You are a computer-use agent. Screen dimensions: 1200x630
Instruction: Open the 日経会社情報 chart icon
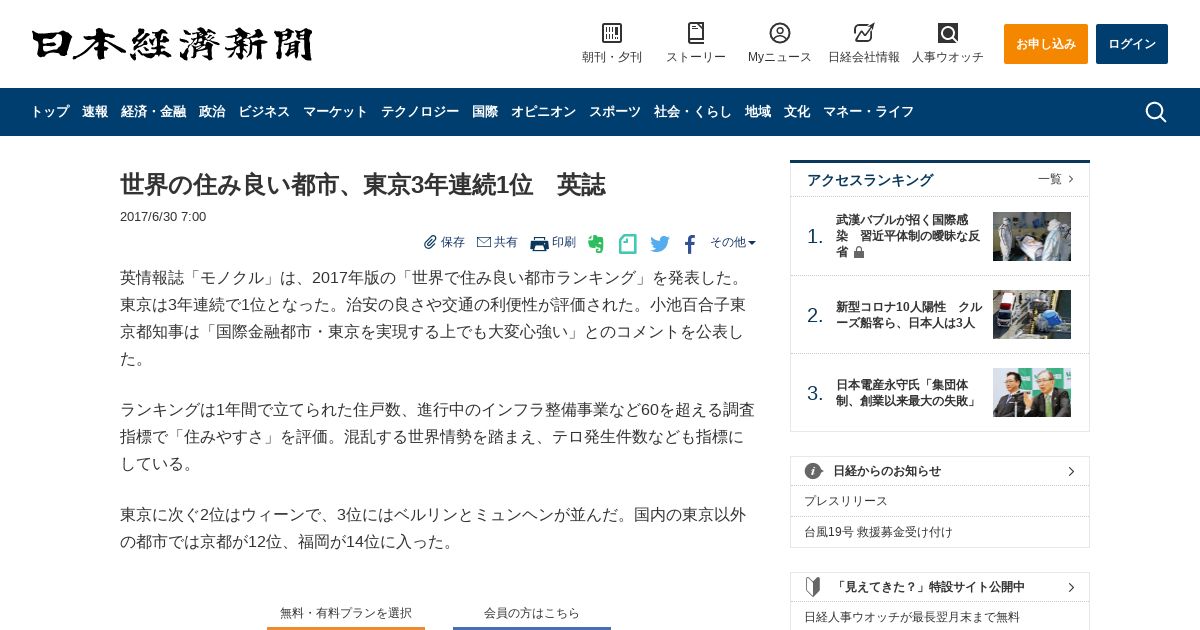click(x=864, y=33)
